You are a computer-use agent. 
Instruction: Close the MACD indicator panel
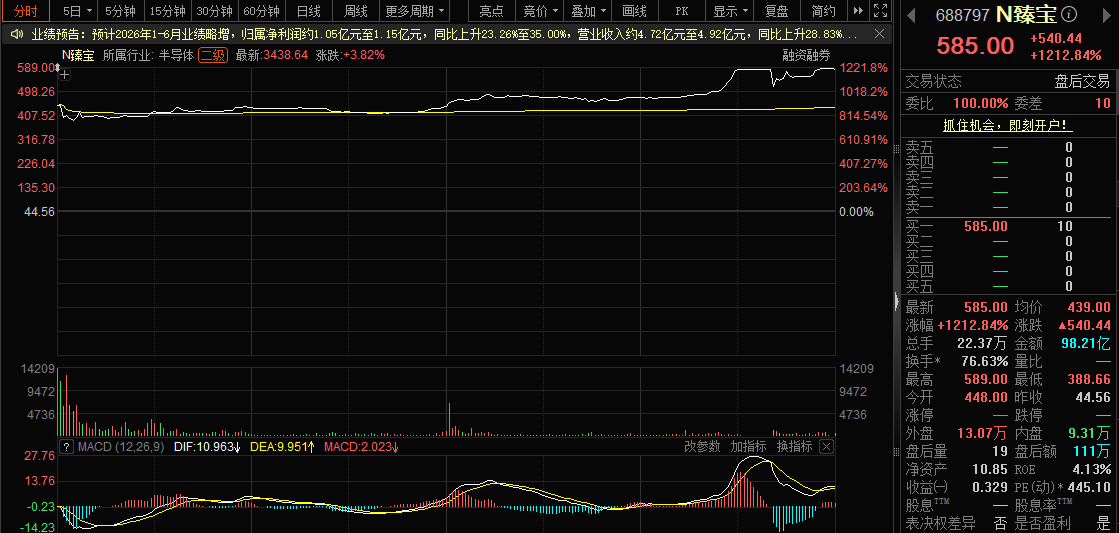pos(826,447)
